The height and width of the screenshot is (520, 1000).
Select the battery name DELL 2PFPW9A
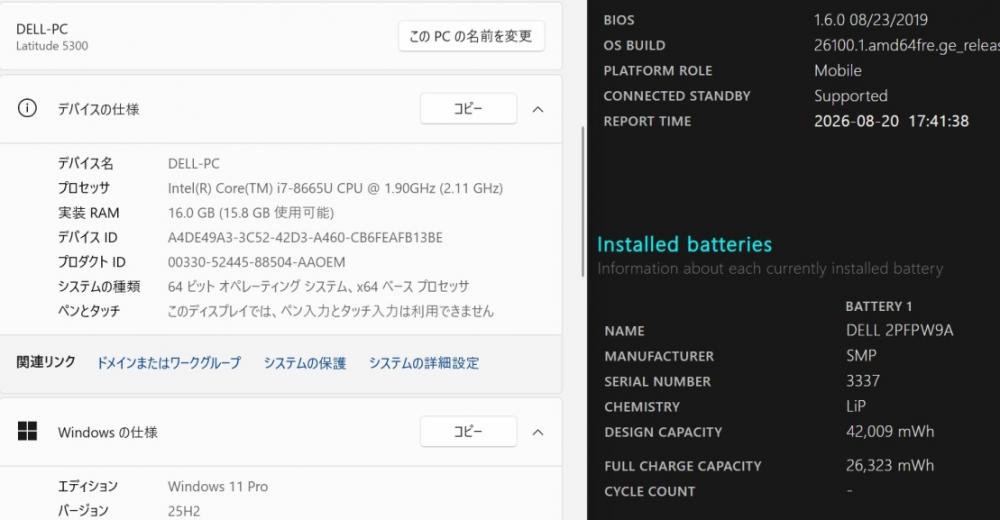tap(899, 331)
